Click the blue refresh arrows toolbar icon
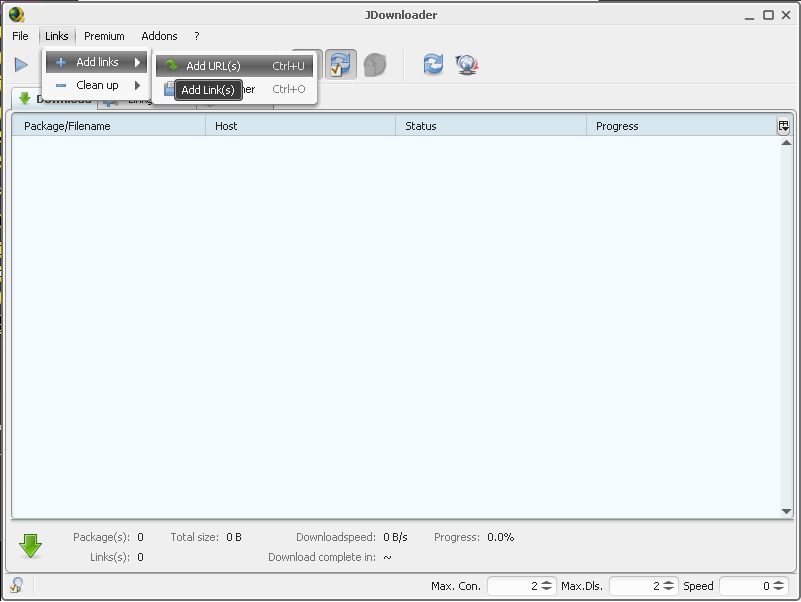This screenshot has height=602, width=801. coord(433,64)
